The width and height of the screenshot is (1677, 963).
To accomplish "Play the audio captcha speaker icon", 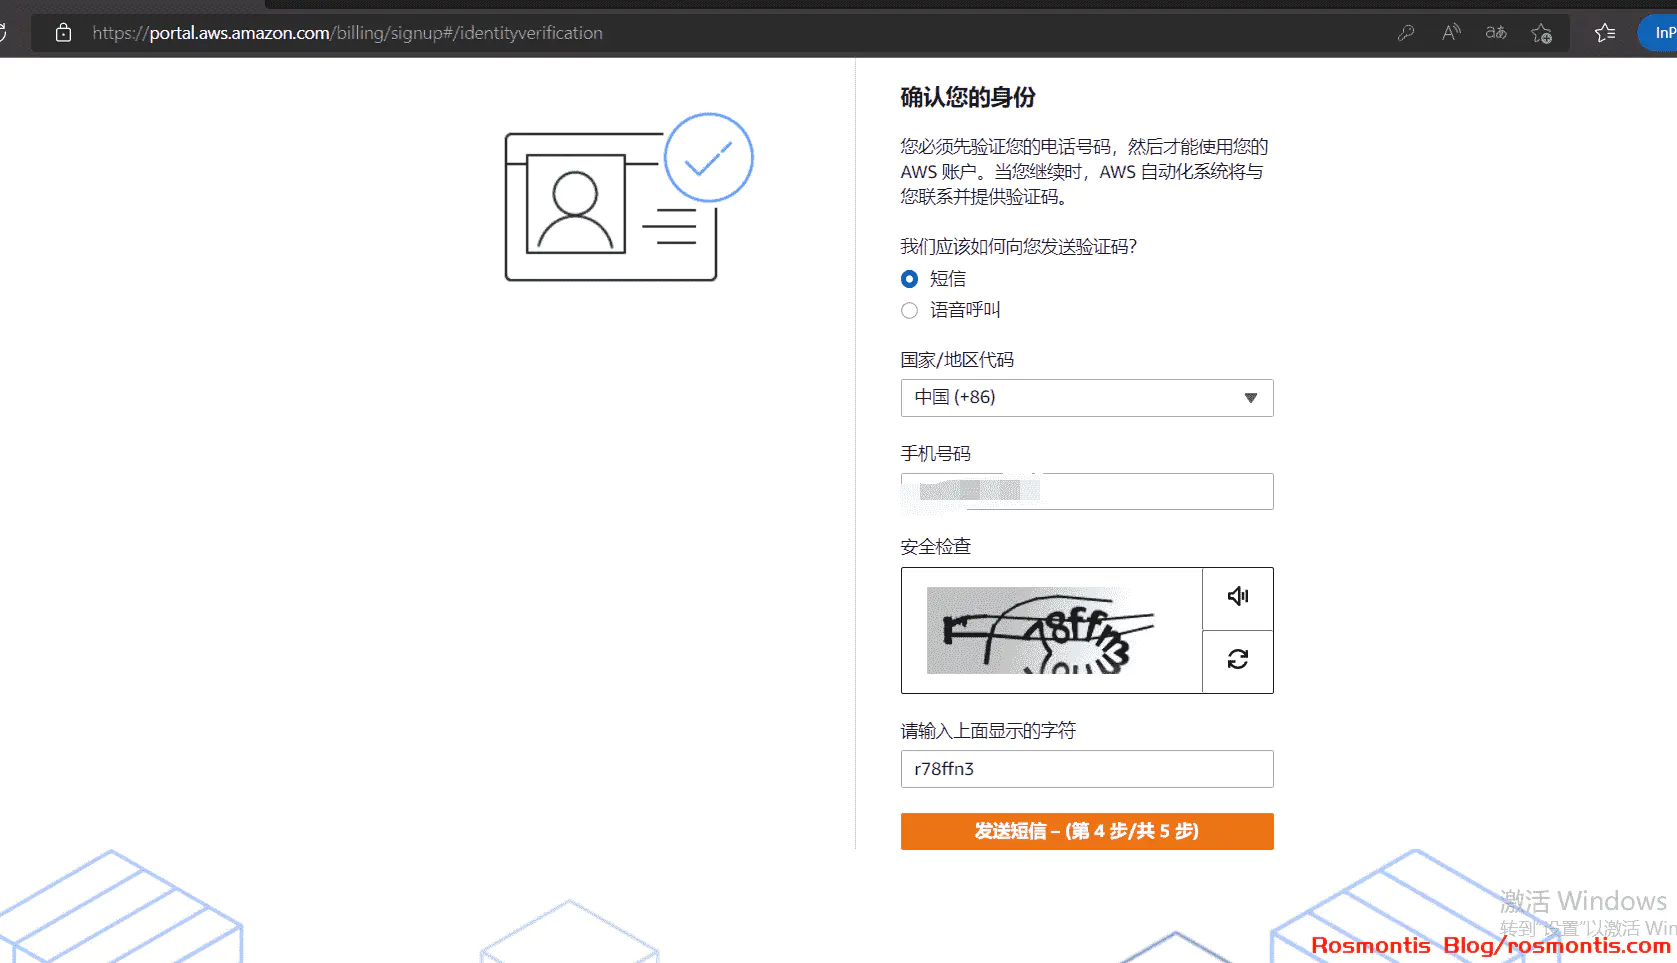I will click(1238, 597).
